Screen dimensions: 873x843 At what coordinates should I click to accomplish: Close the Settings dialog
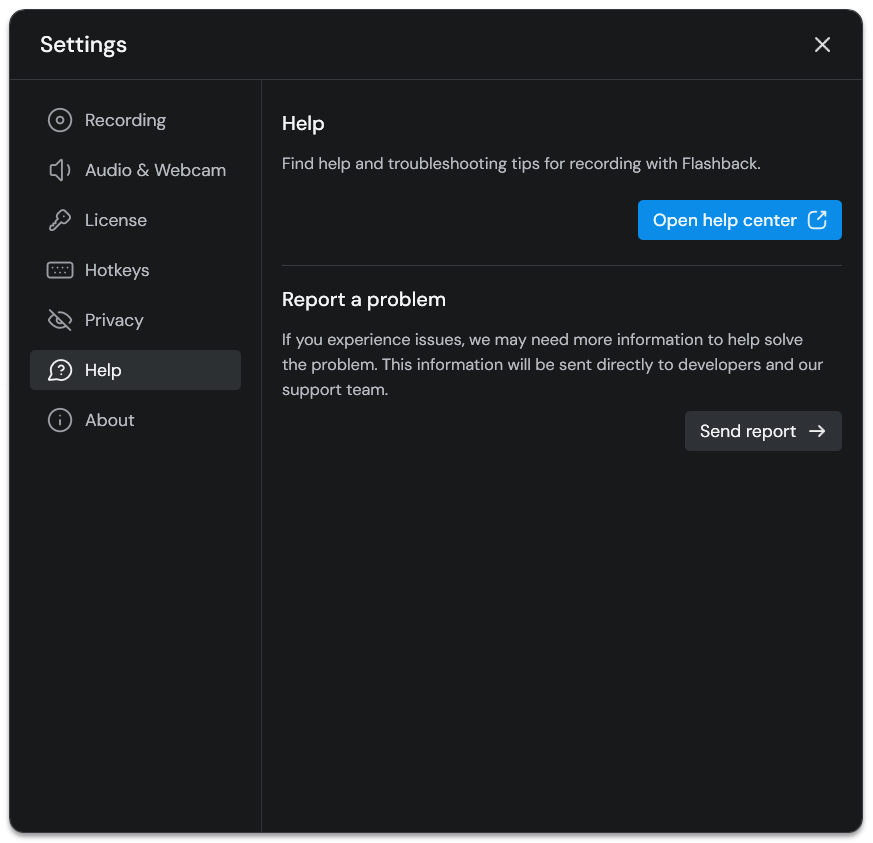(x=822, y=45)
